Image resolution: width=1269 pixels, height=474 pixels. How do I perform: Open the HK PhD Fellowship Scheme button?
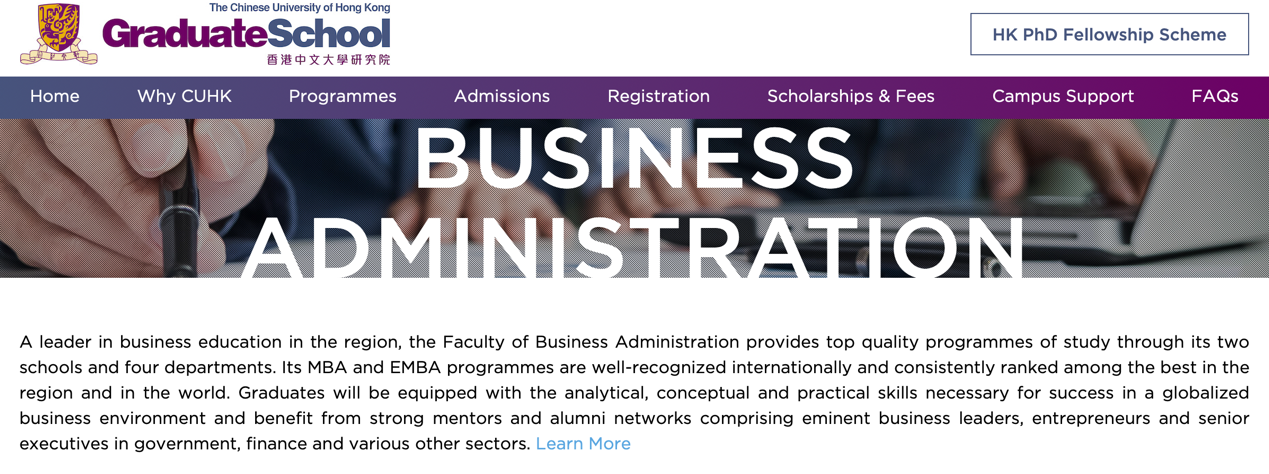pyautogui.click(x=1109, y=34)
